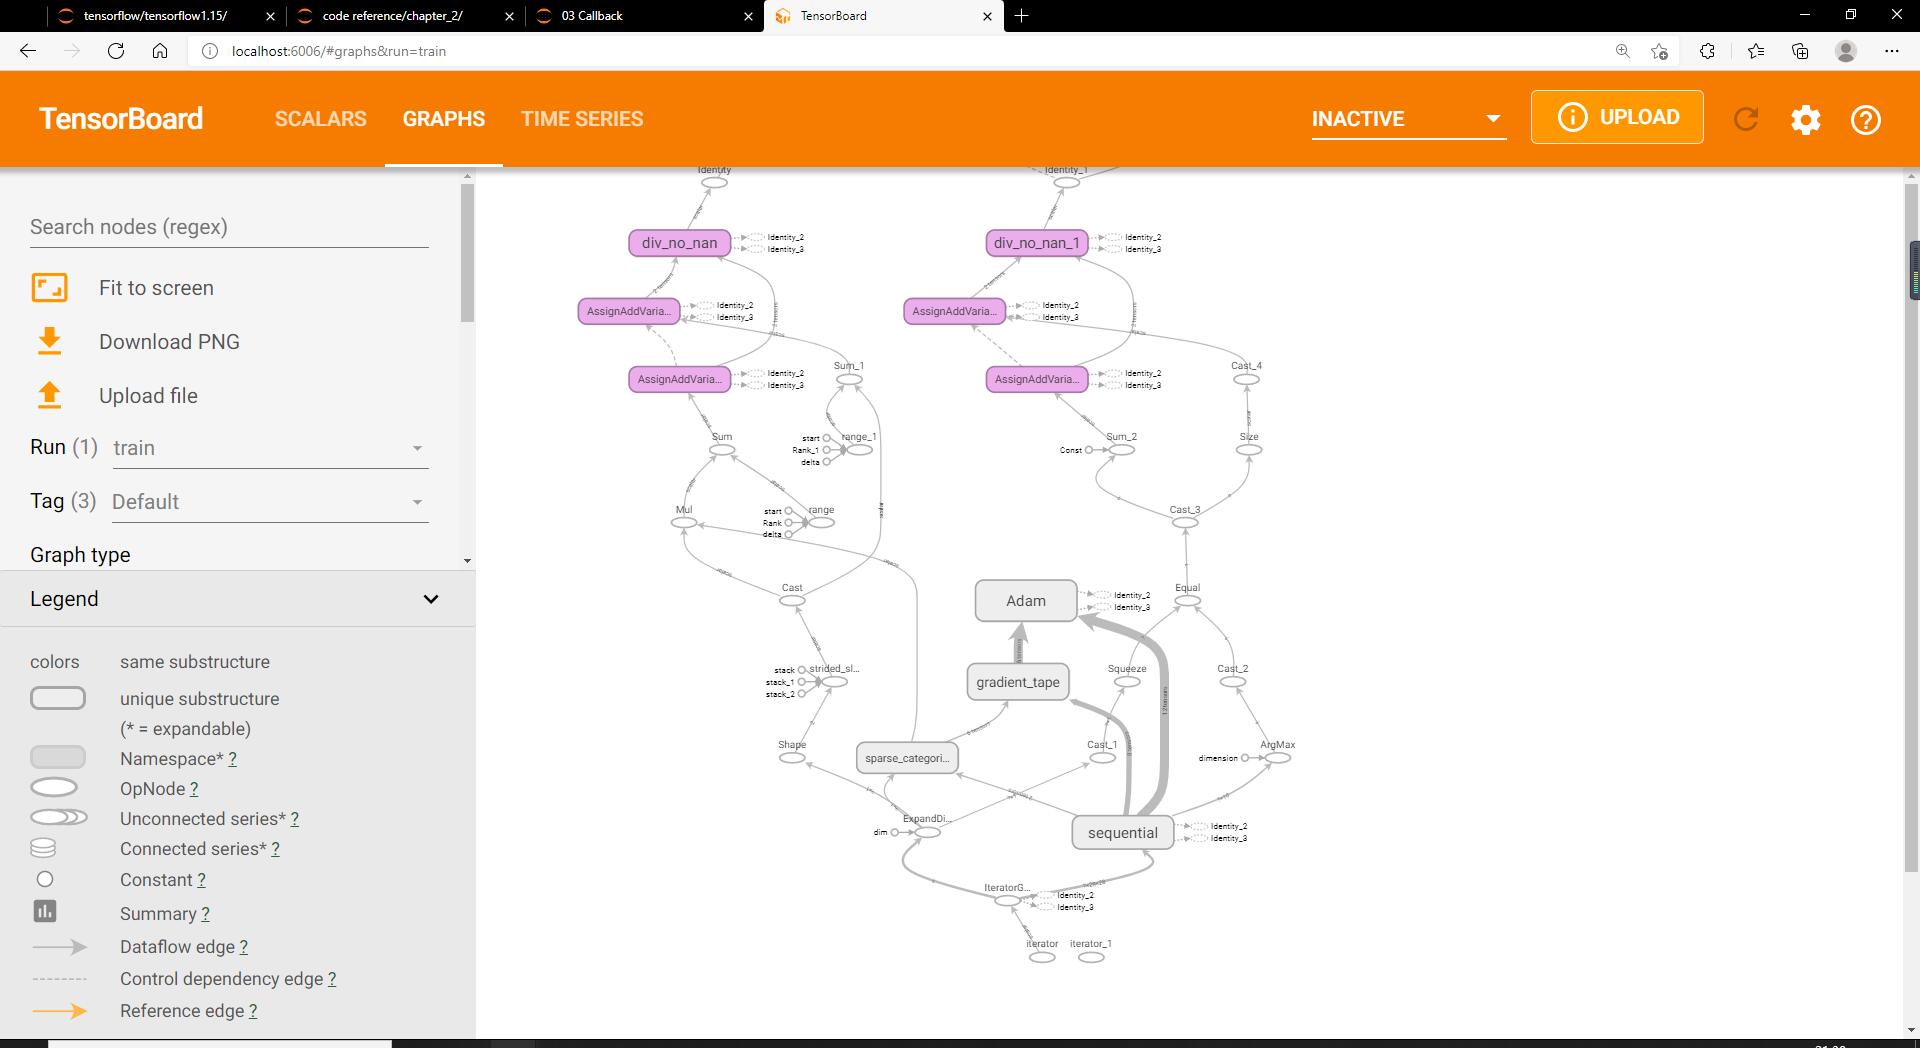Open the favorites list
Screen dimensions: 1920x1048
click(1756, 51)
